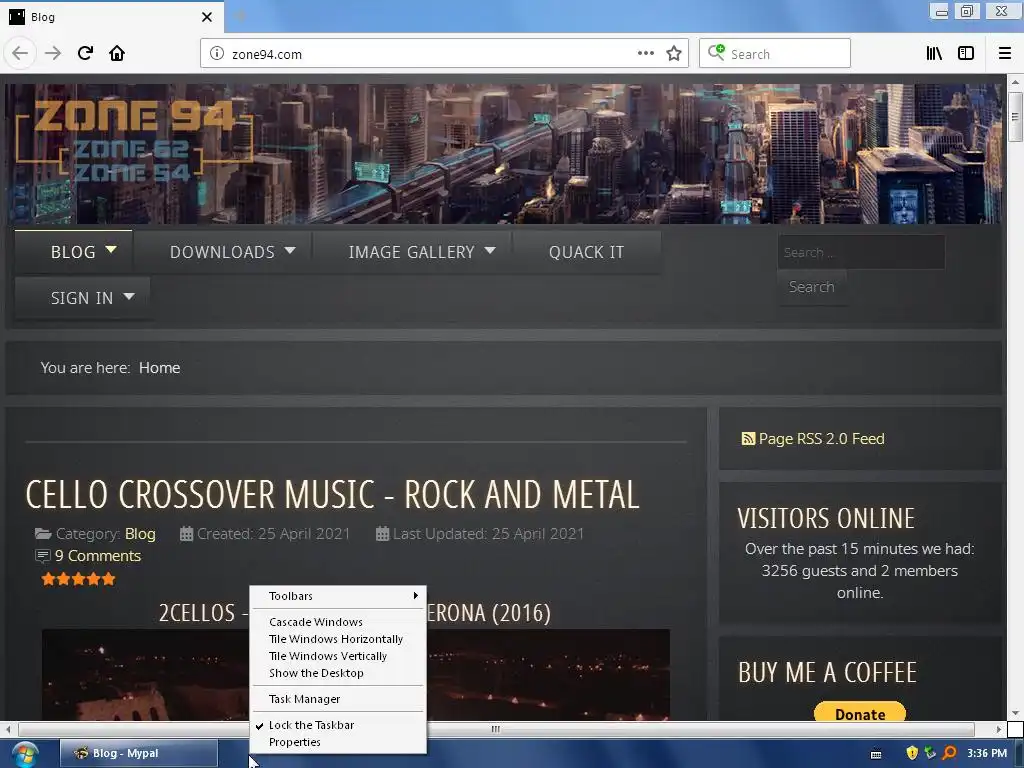Click the orange magnifier tray icon

click(x=950, y=753)
